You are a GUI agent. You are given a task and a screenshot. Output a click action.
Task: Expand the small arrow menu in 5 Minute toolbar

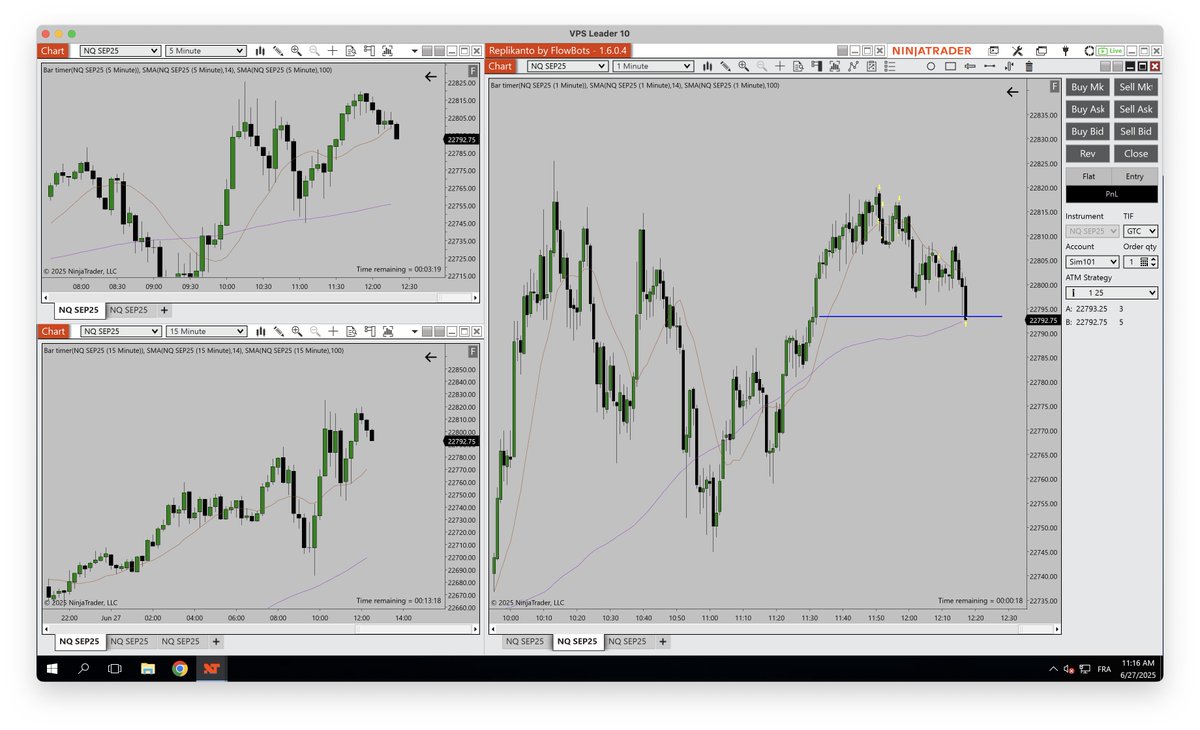coord(414,50)
